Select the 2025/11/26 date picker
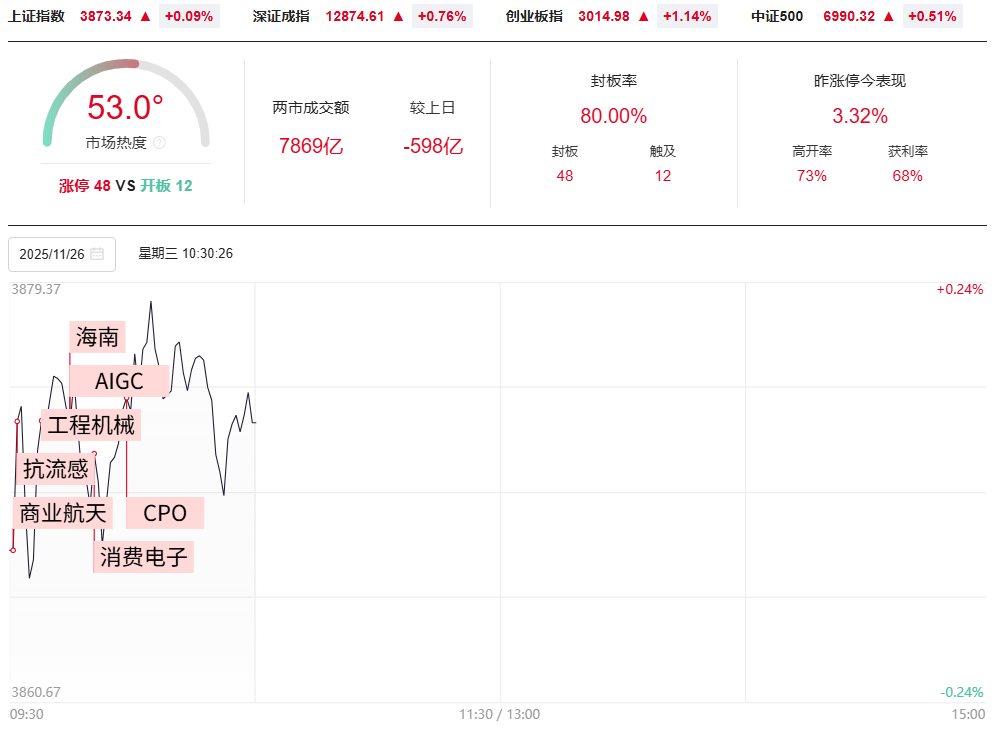Image resolution: width=1003 pixels, height=733 pixels. [x=61, y=254]
